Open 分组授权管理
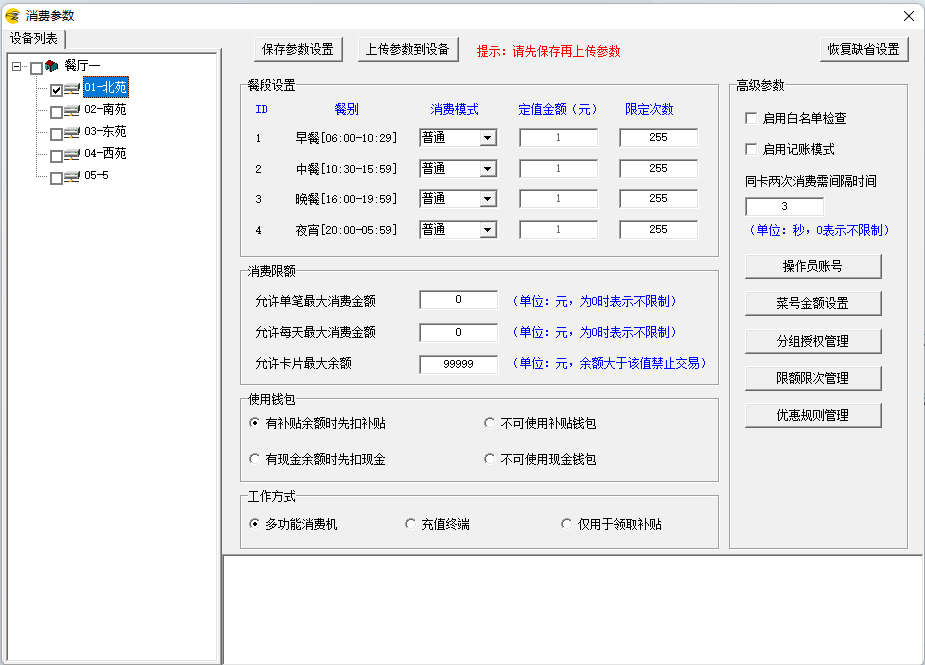Viewport: 925px width, 665px height. (813, 341)
